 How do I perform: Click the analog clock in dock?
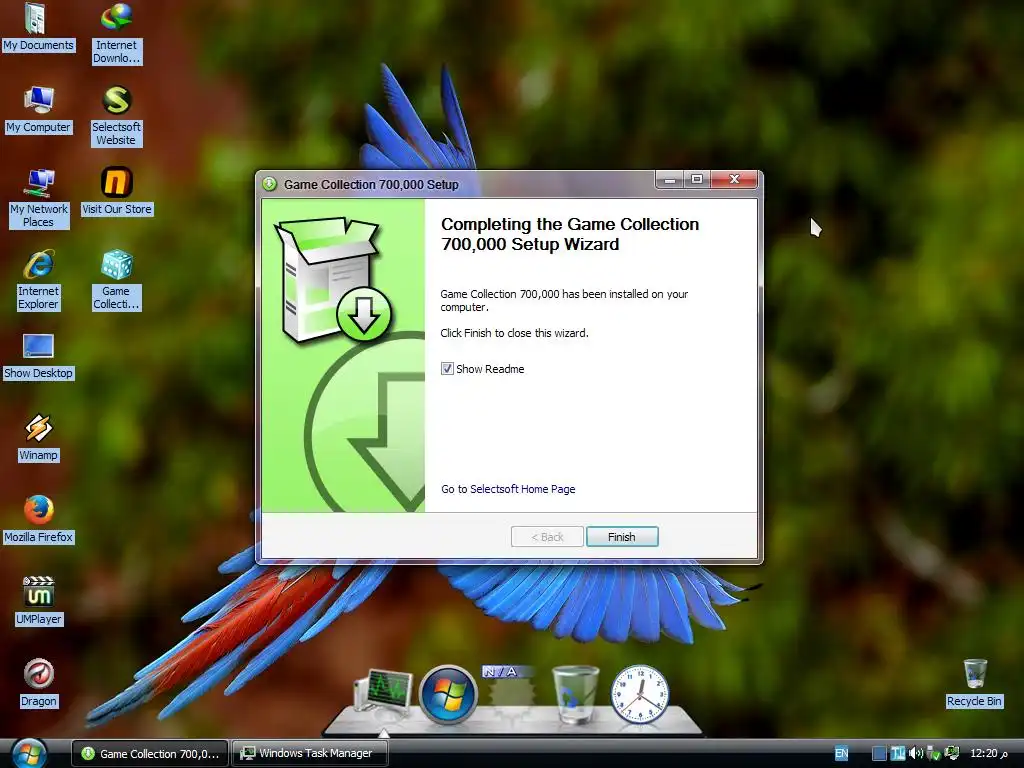point(640,694)
